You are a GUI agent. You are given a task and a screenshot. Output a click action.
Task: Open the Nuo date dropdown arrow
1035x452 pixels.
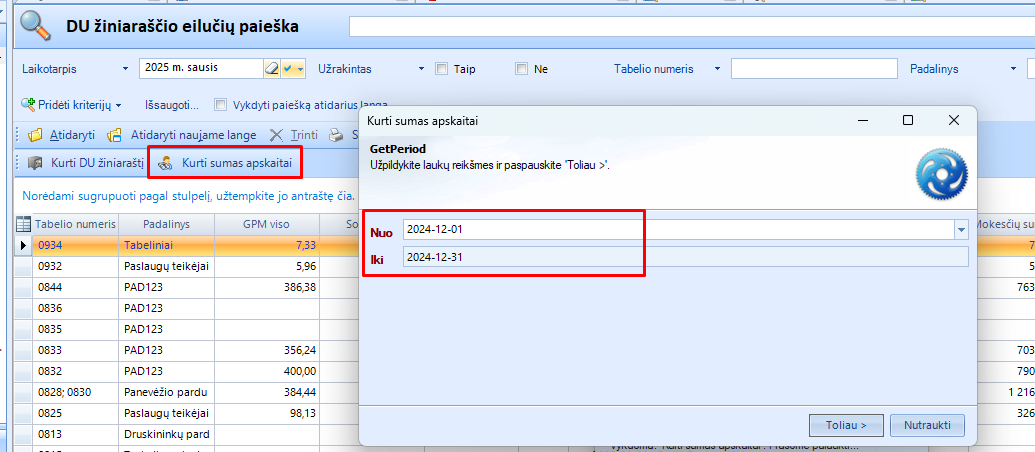961,230
